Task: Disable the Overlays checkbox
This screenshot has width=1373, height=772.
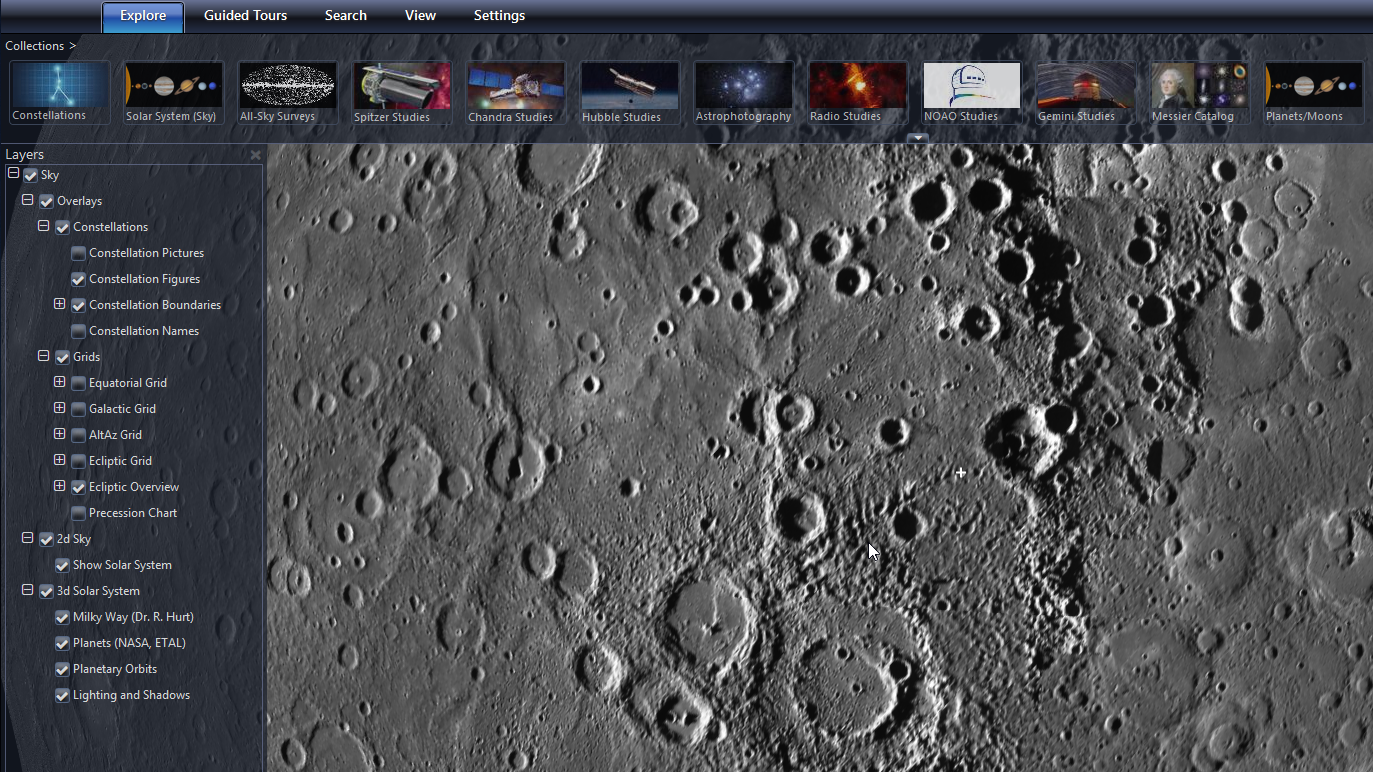Action: (46, 201)
